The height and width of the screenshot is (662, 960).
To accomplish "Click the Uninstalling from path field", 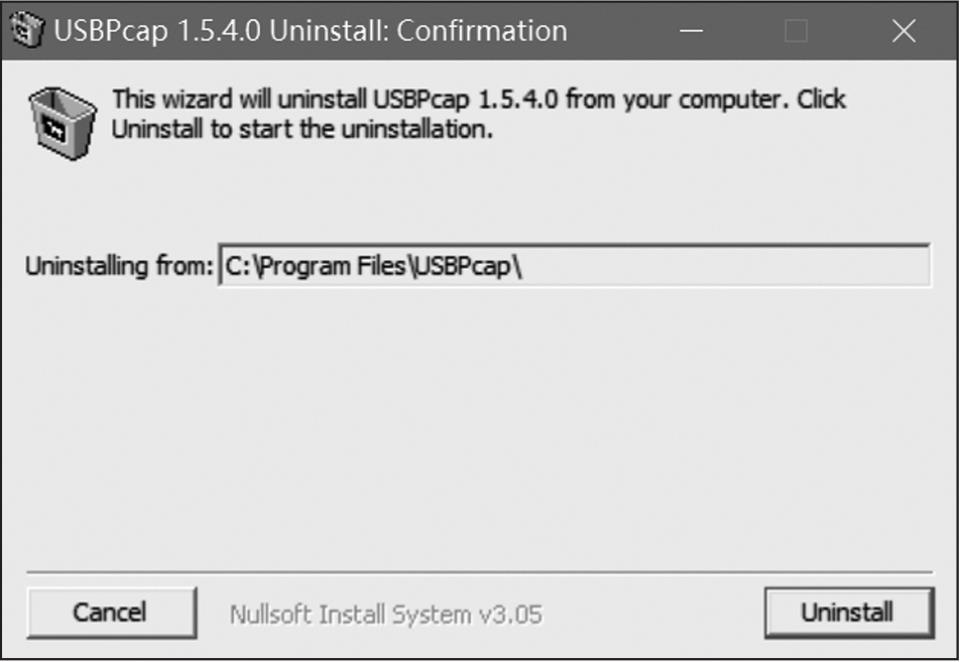I will pos(574,266).
